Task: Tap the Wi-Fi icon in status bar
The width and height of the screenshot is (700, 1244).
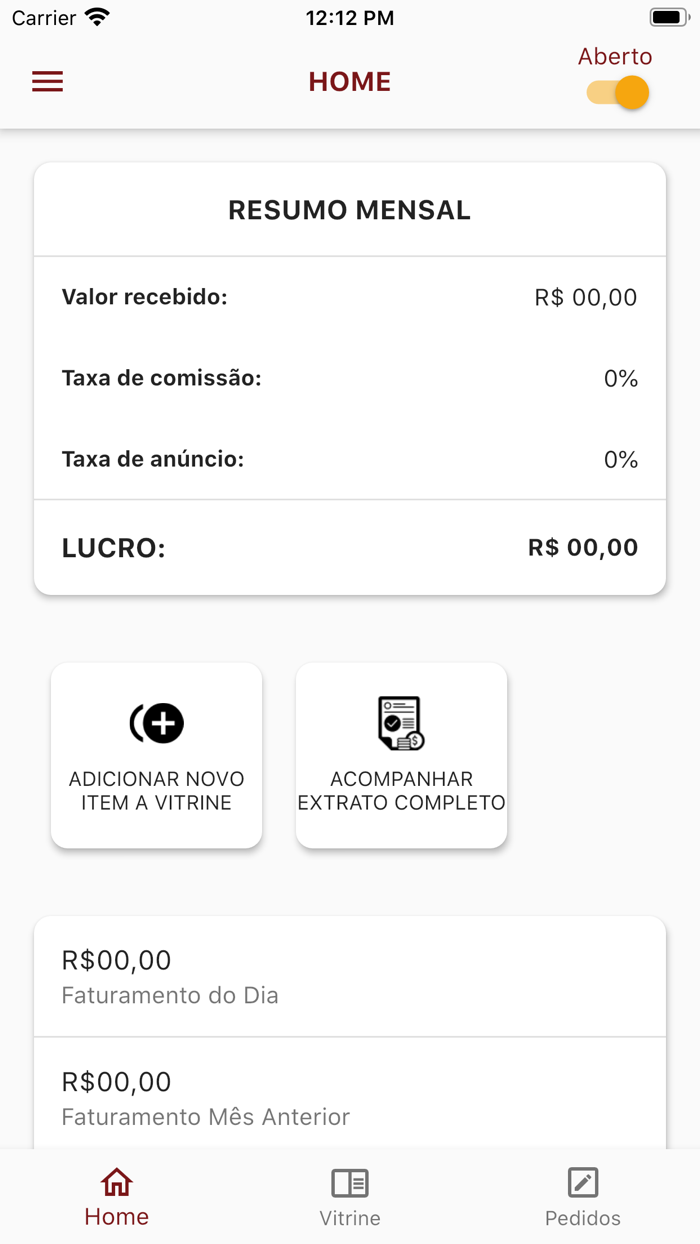Action: point(95,16)
